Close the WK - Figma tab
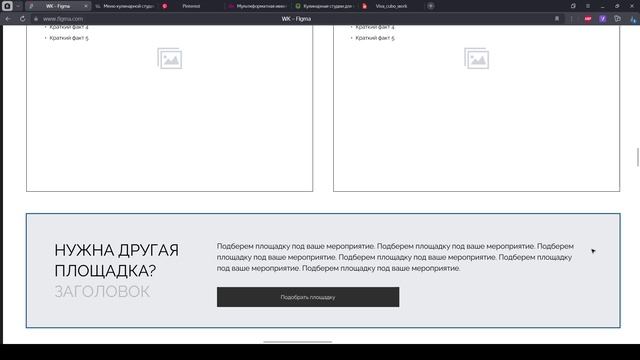This screenshot has height=360, width=640. (86, 6)
